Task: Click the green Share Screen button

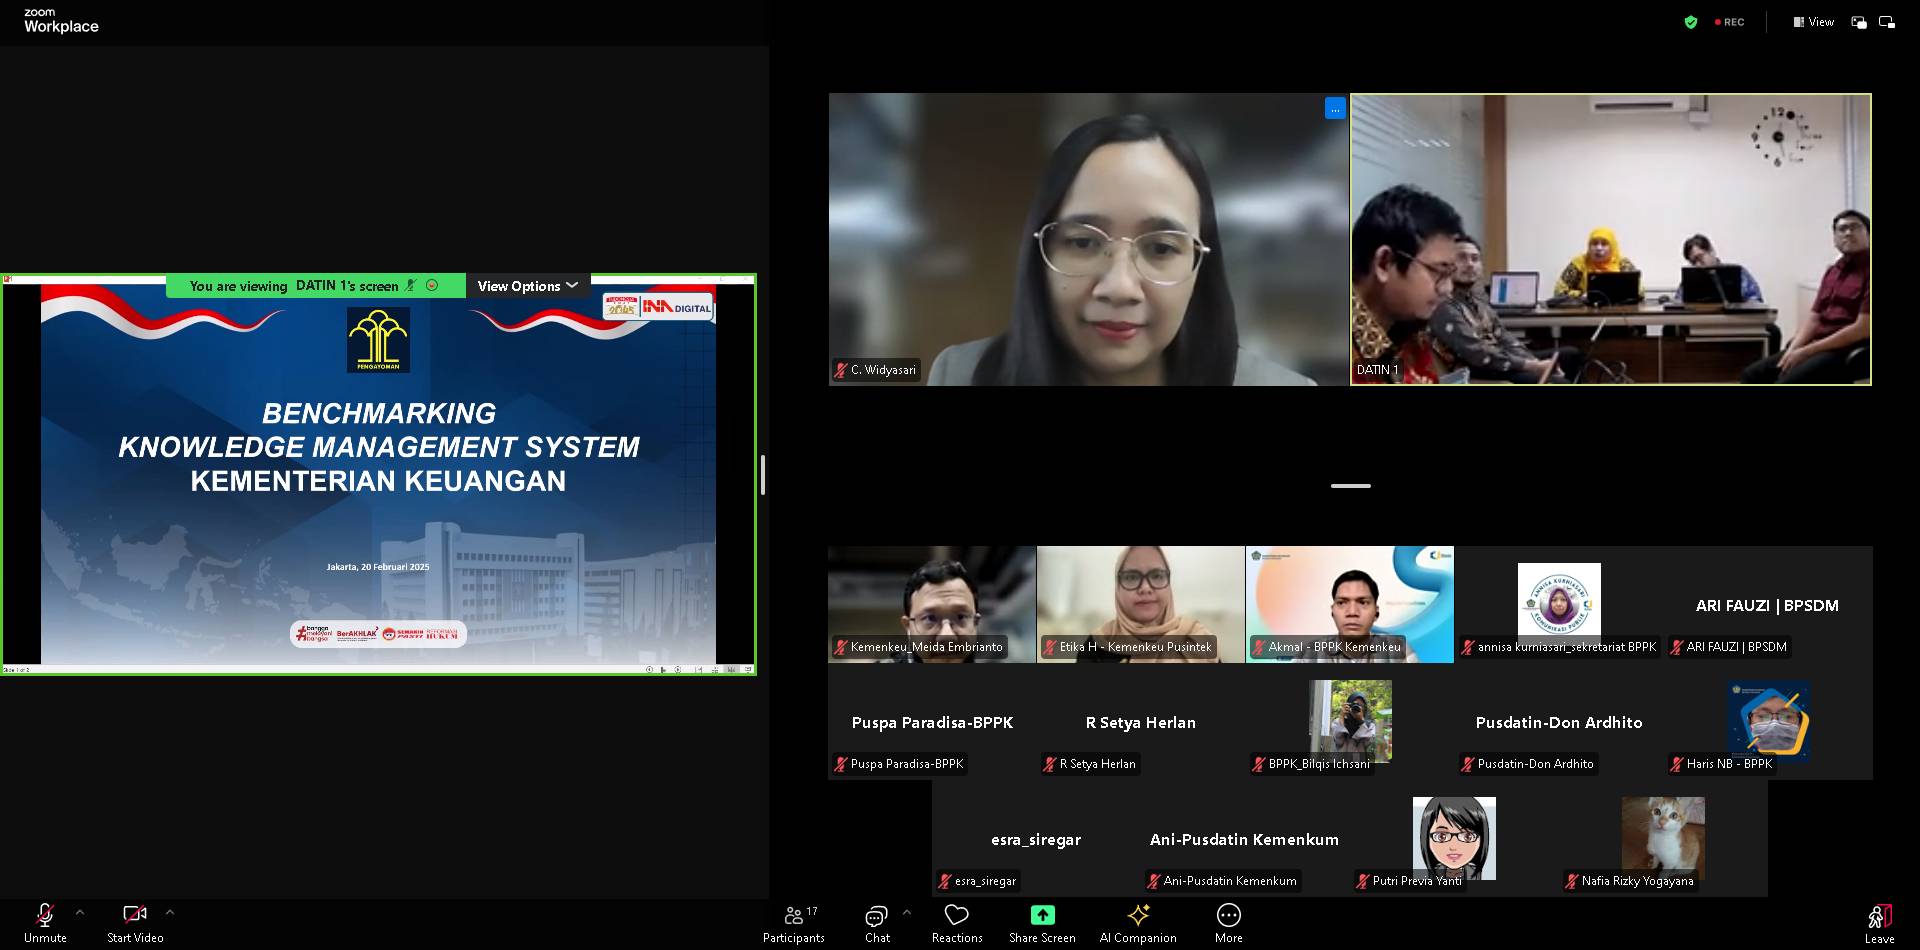Action: (x=1042, y=915)
